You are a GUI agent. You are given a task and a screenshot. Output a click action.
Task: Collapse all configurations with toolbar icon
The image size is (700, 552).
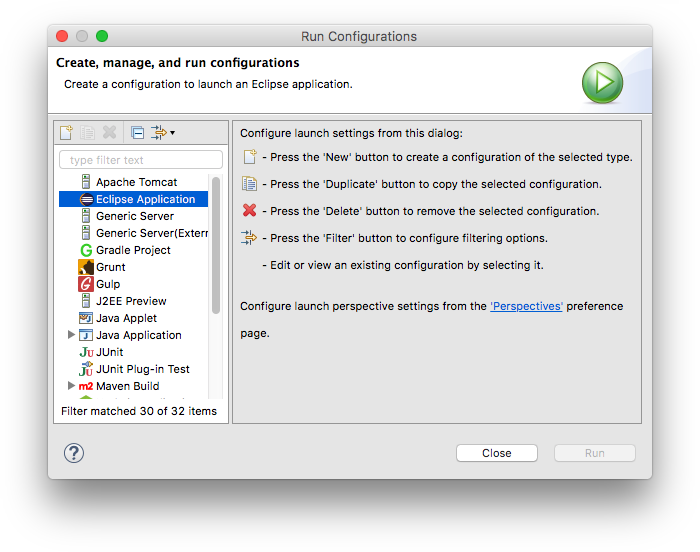click(138, 133)
